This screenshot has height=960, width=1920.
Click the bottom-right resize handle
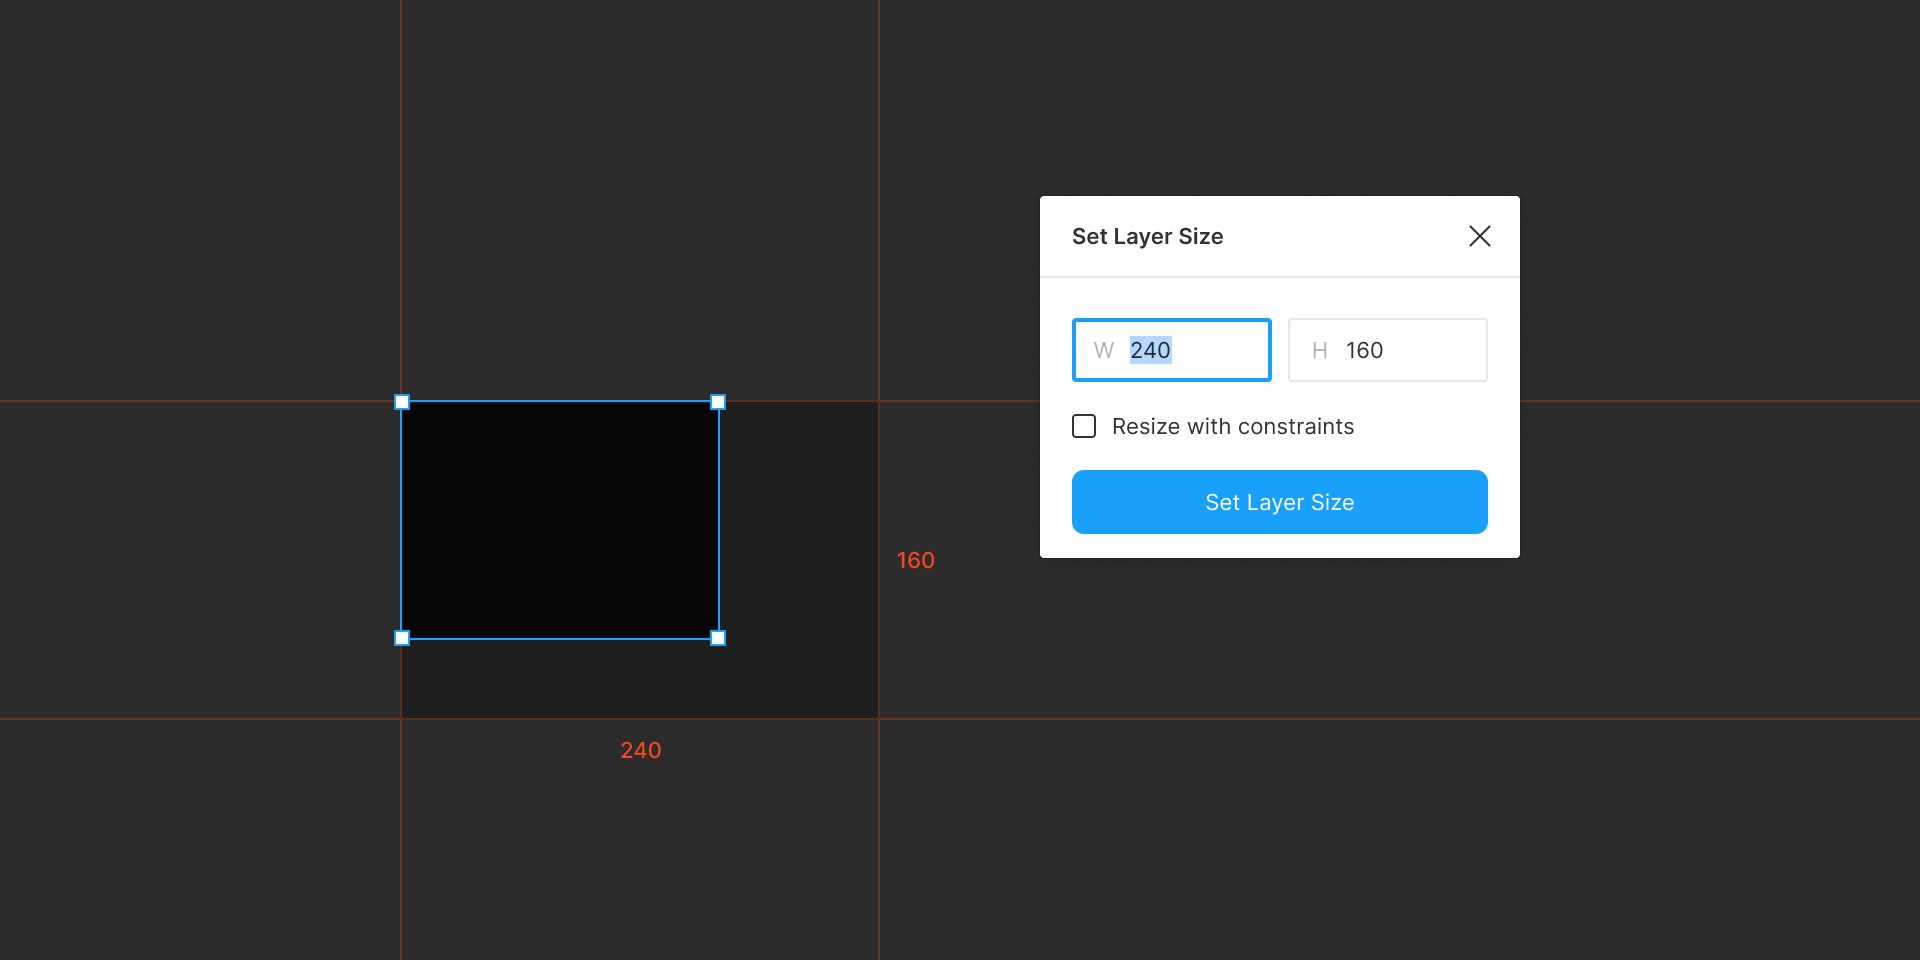coord(718,638)
